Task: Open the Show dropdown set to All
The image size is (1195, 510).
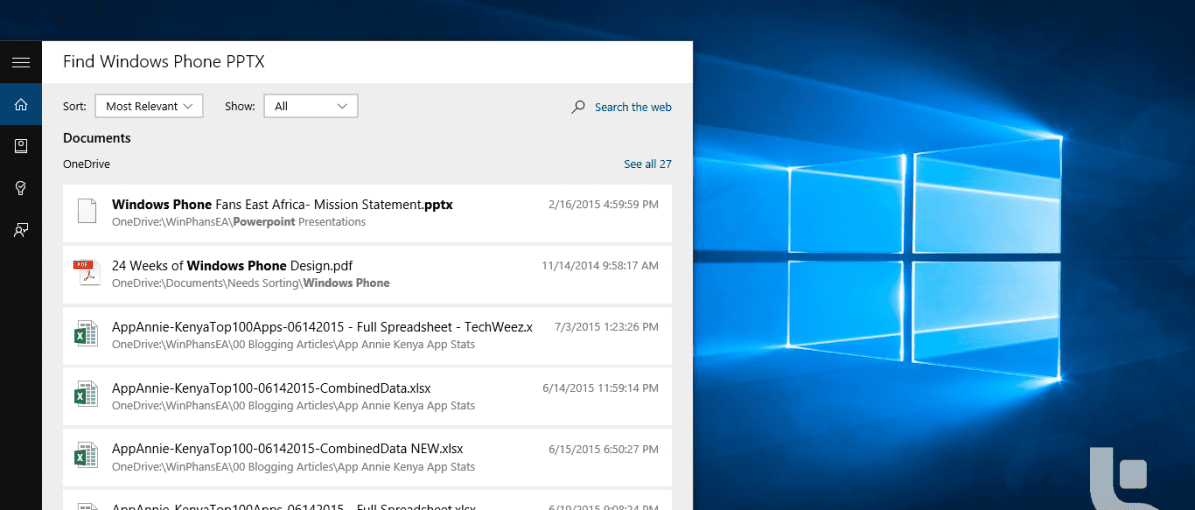Action: (311, 107)
